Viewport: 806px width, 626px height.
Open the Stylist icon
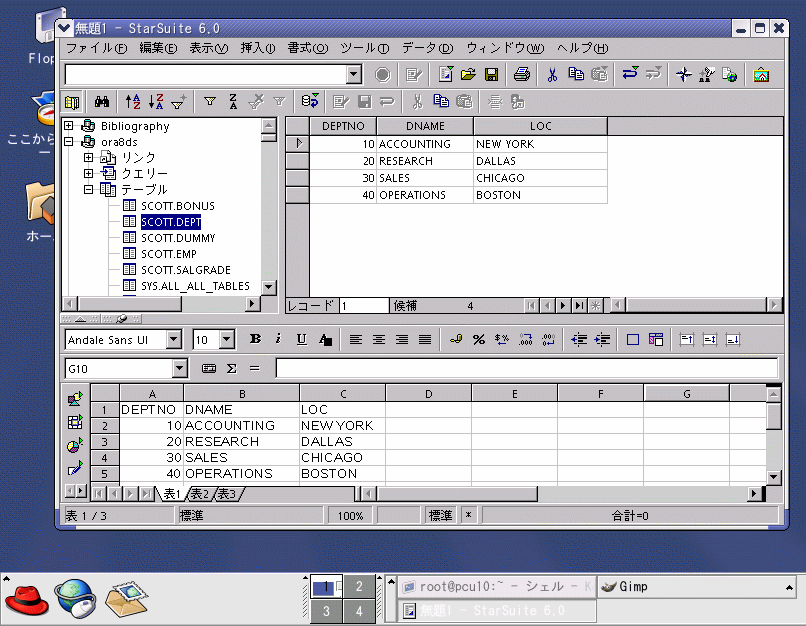tap(707, 75)
